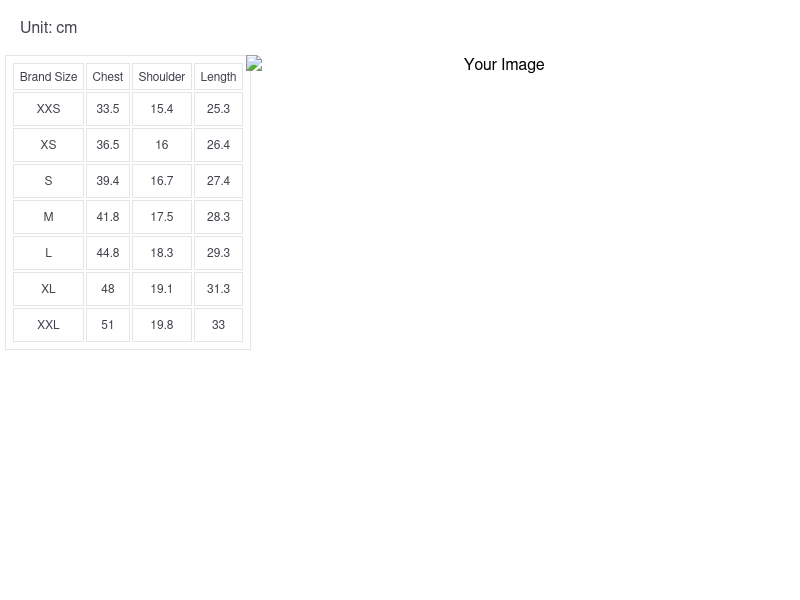The width and height of the screenshot is (800, 600).
Task: Select the 'Length' column header
Action: (218, 77)
